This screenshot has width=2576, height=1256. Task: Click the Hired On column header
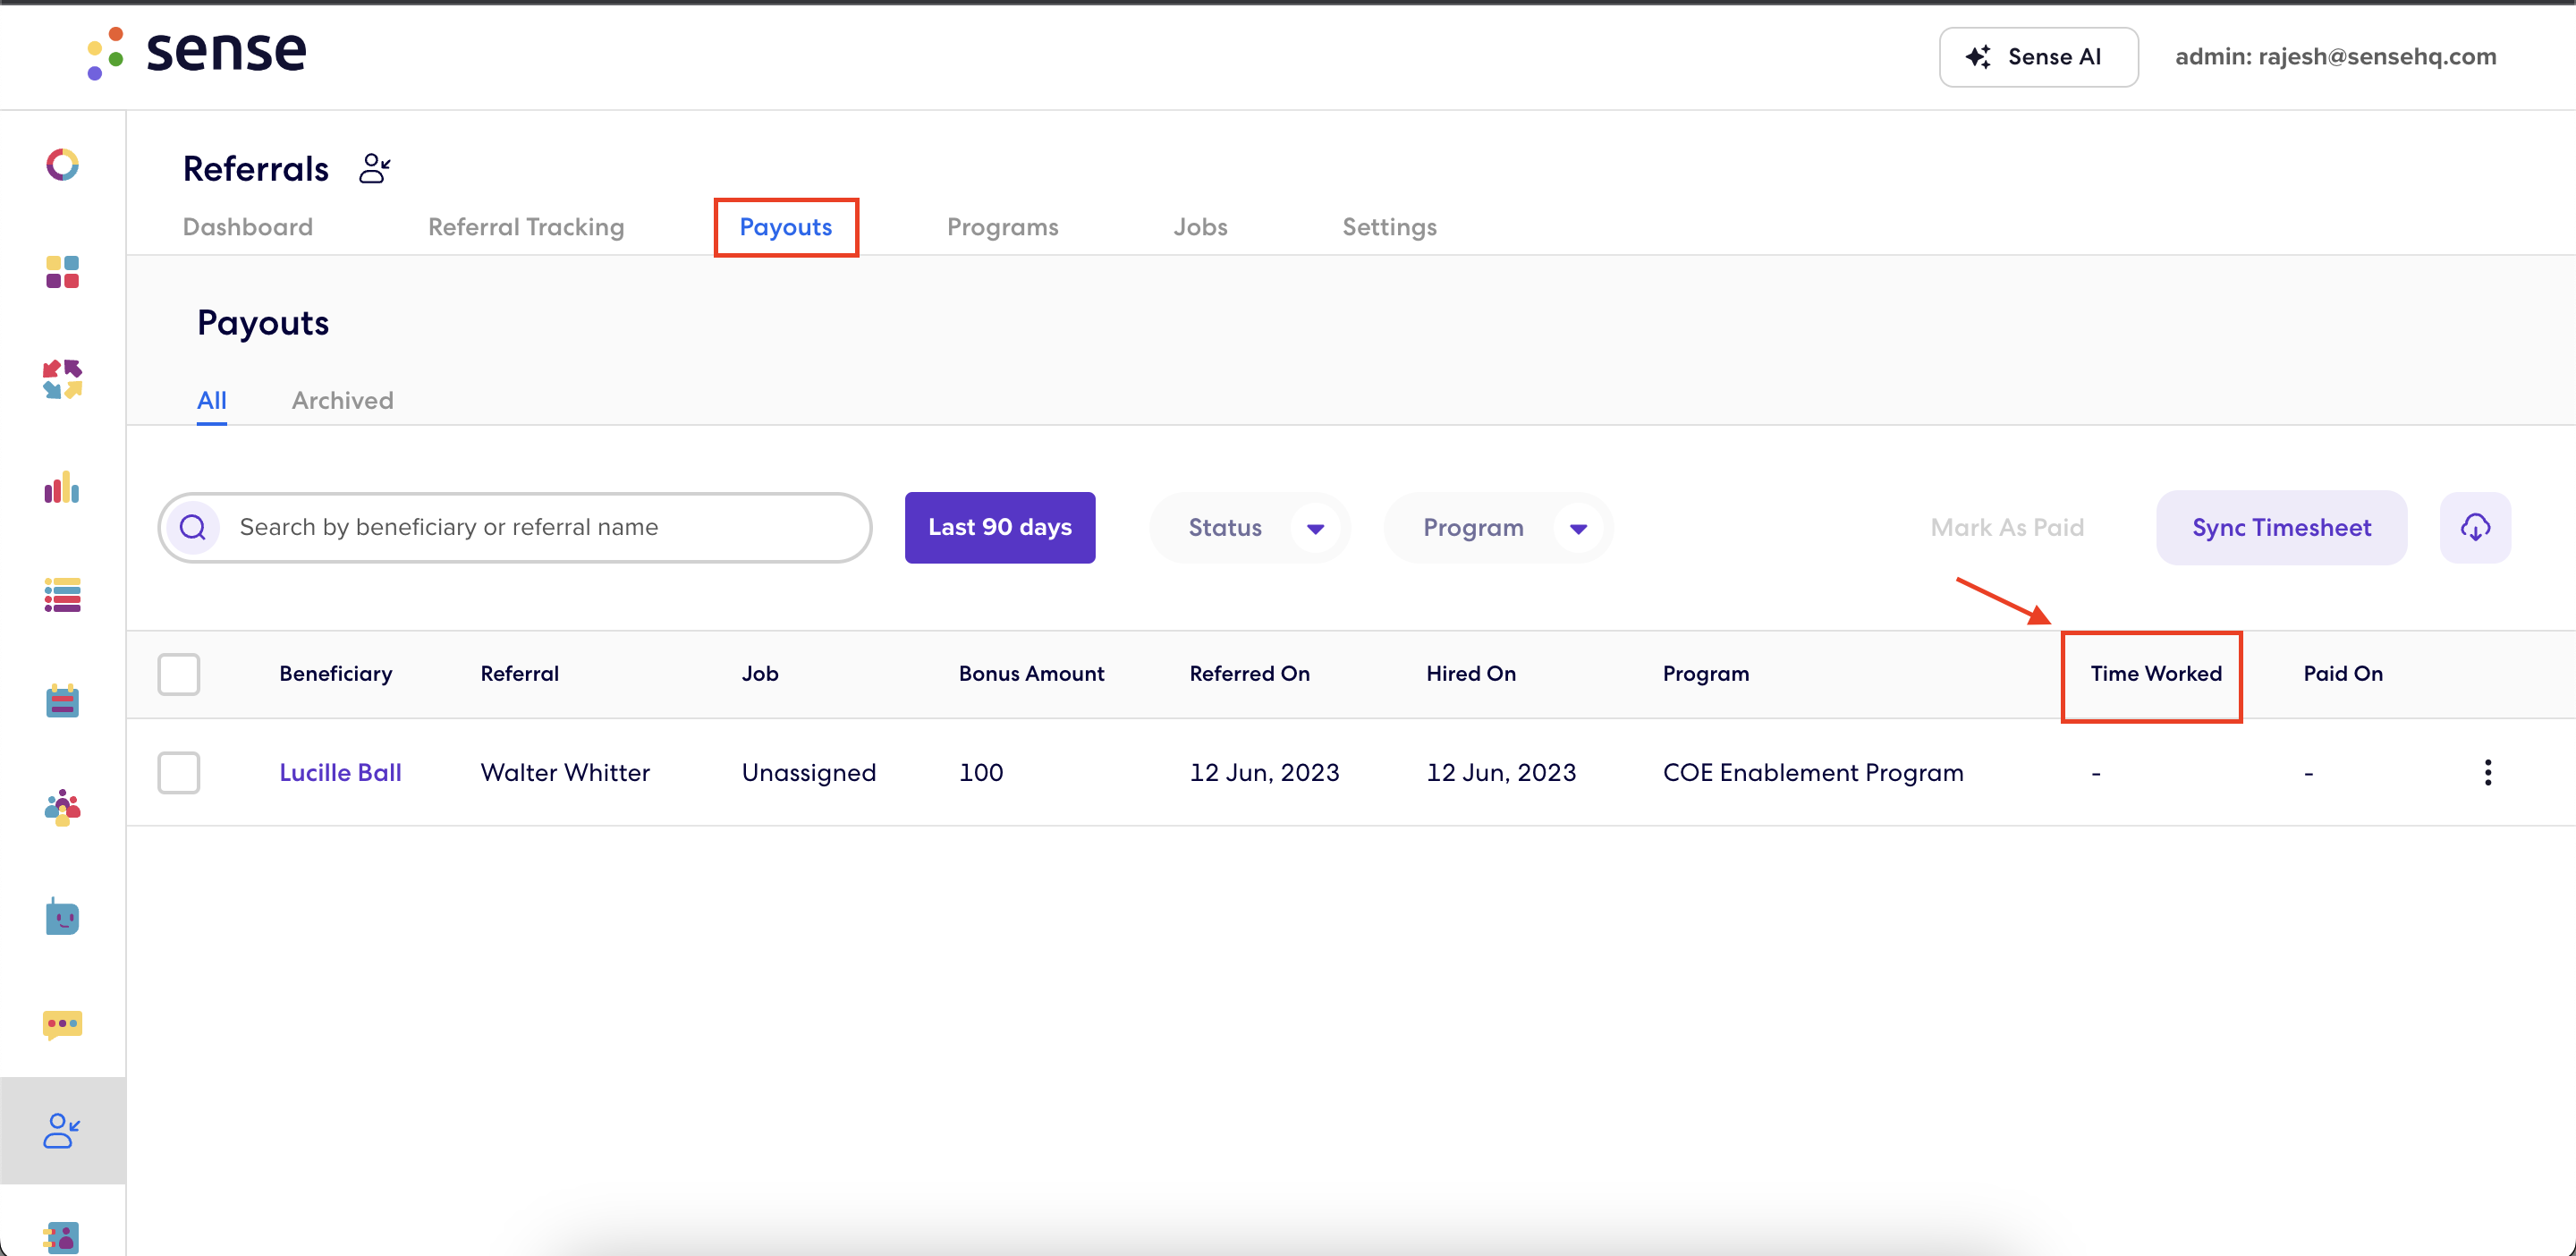(1471, 673)
